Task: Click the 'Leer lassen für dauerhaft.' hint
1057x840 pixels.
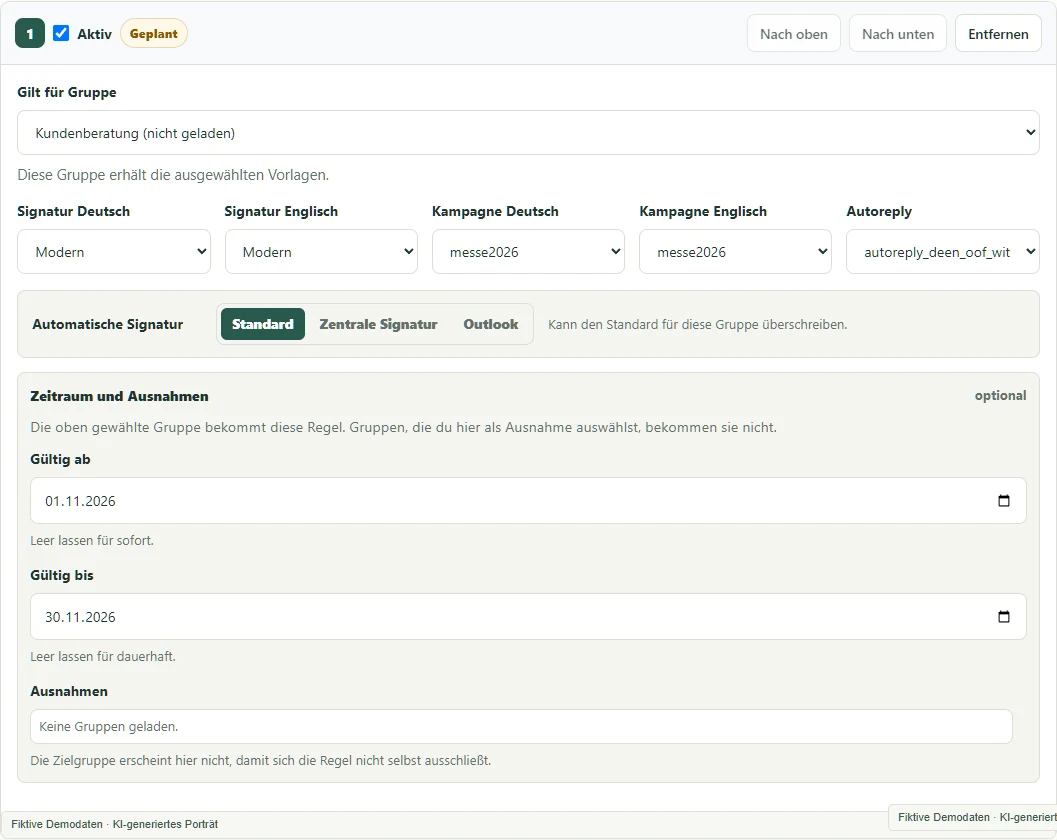Action: (x=103, y=656)
